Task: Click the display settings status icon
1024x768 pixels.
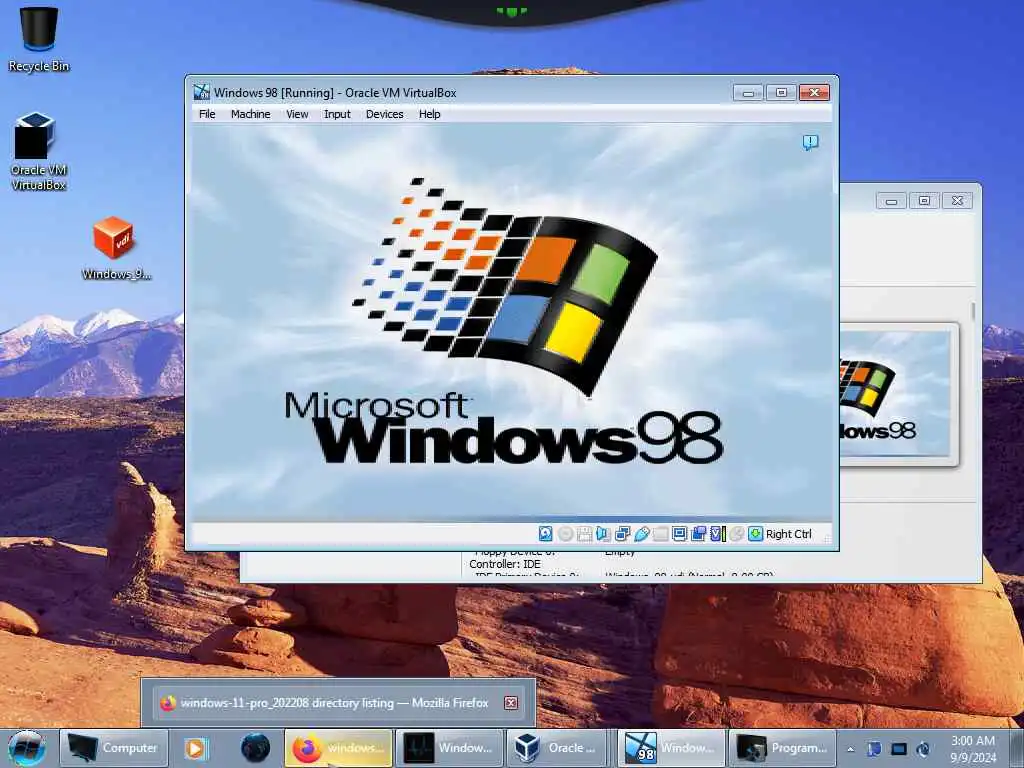Action: pyautogui.click(x=679, y=534)
